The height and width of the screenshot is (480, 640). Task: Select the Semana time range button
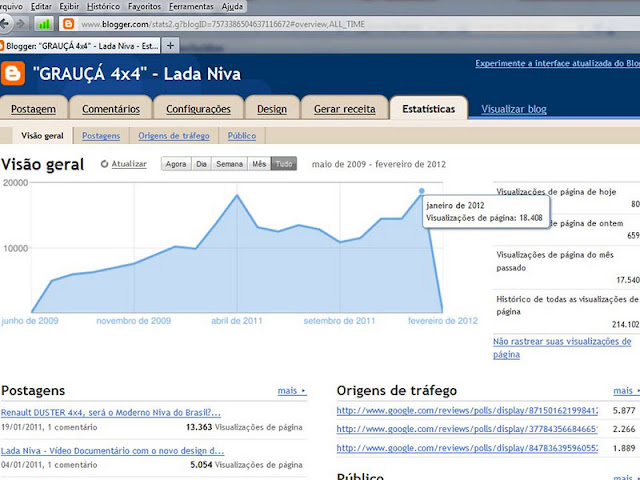[x=229, y=164]
